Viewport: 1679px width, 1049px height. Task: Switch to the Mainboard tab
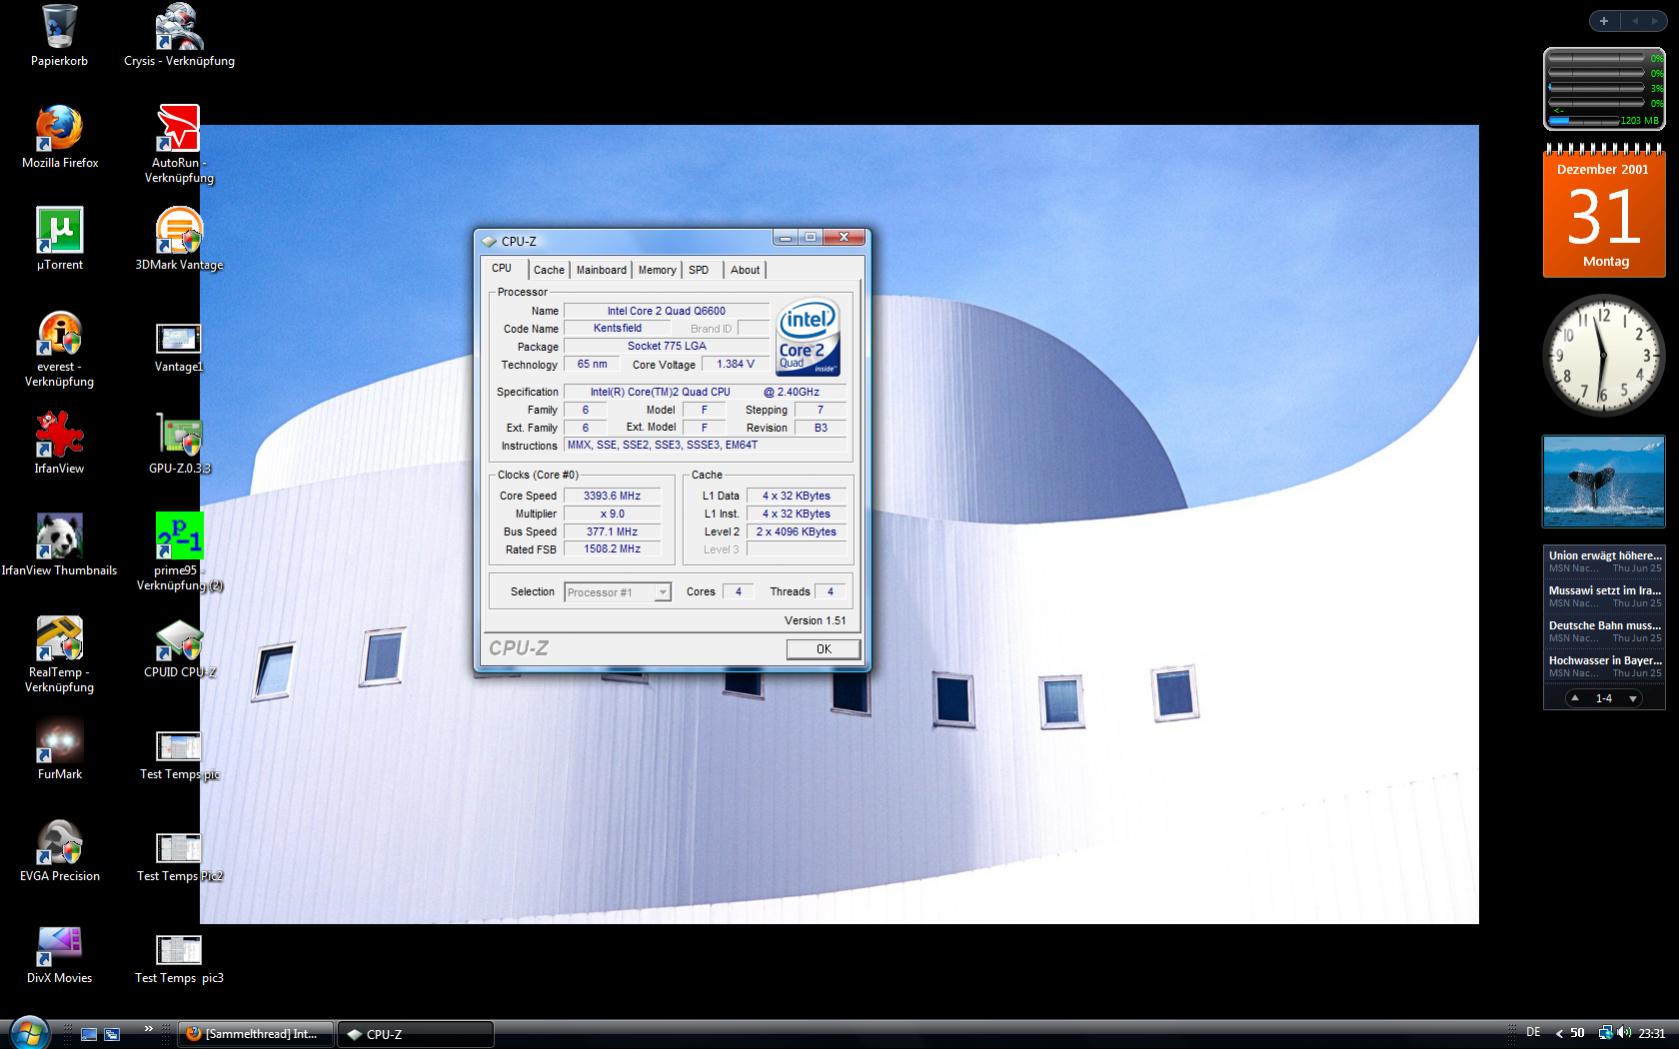[x=601, y=270]
